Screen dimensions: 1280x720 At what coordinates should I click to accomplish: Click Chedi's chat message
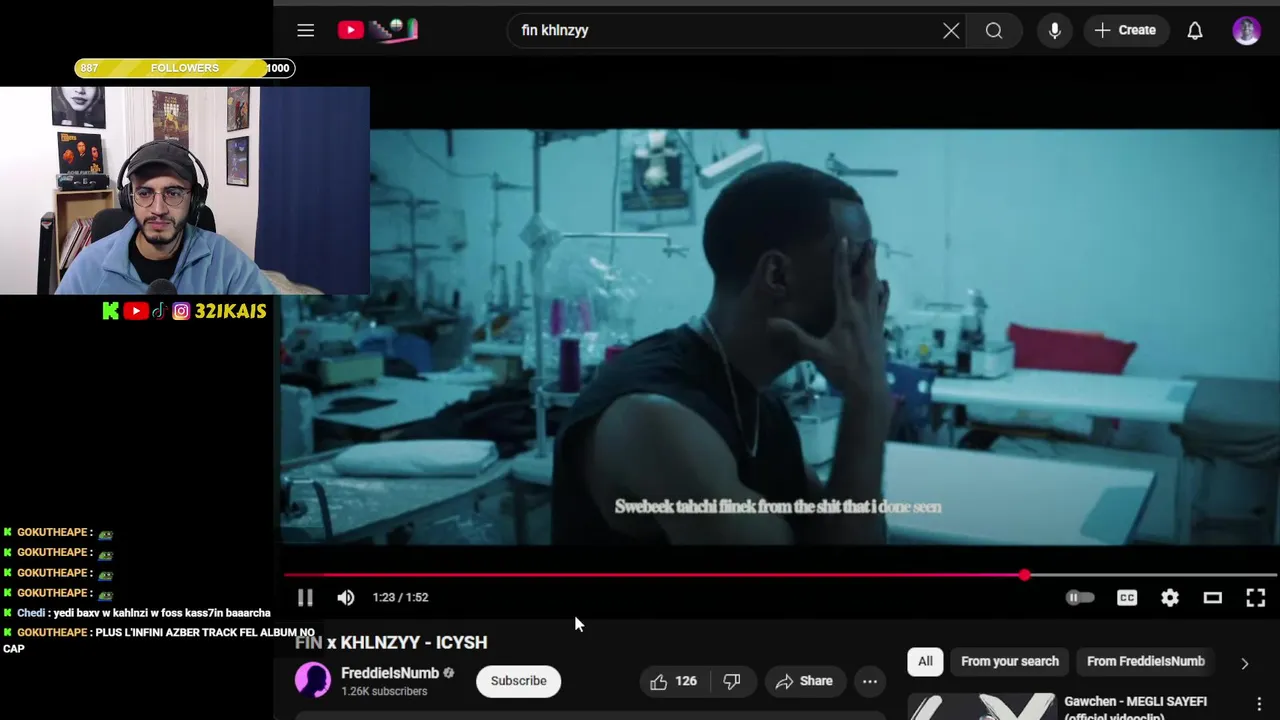tap(137, 613)
